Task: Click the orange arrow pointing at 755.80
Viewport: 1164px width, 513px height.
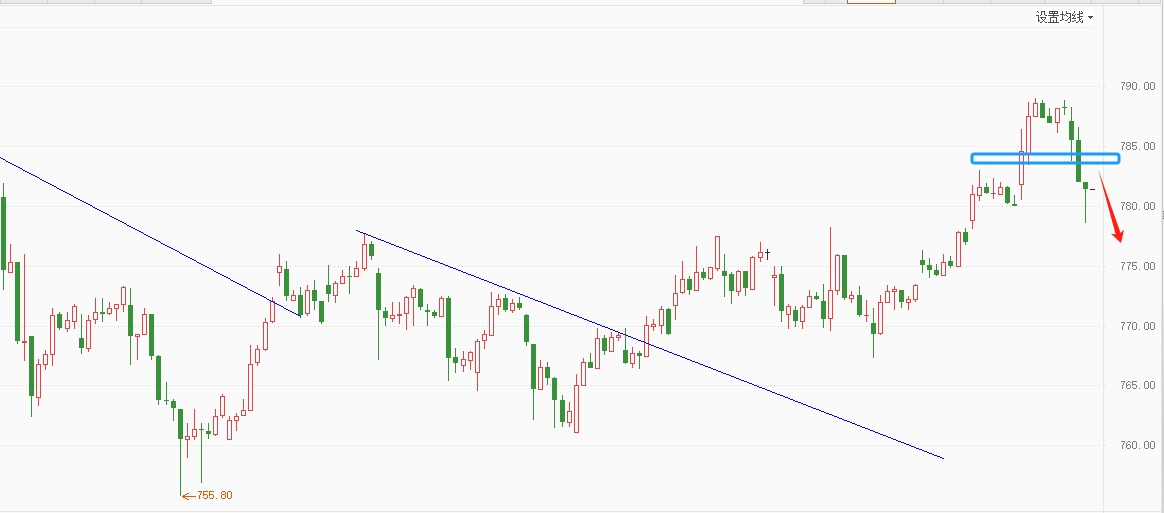Action: [x=187, y=495]
